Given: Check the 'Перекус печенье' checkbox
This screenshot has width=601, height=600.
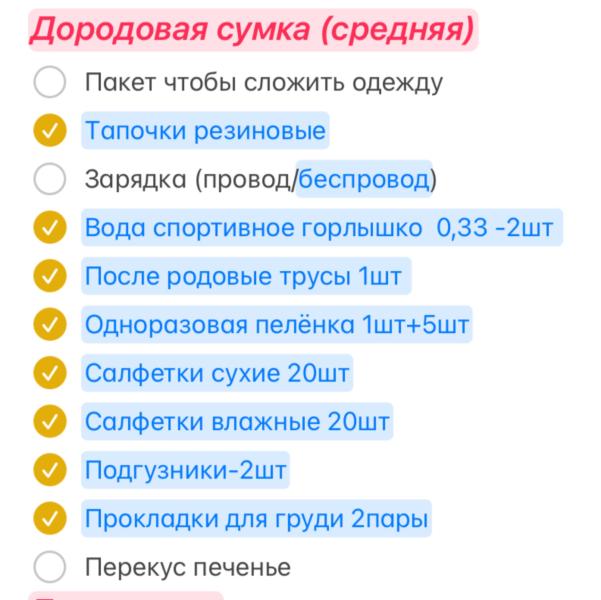Looking at the screenshot, I should pyautogui.click(x=50, y=568).
